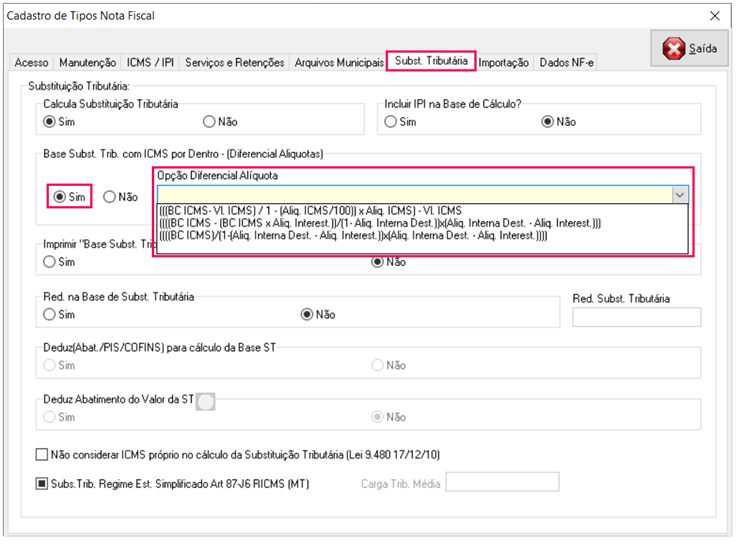Open the Serviços e Retenções tab
736x544 pixels.
[235, 62]
